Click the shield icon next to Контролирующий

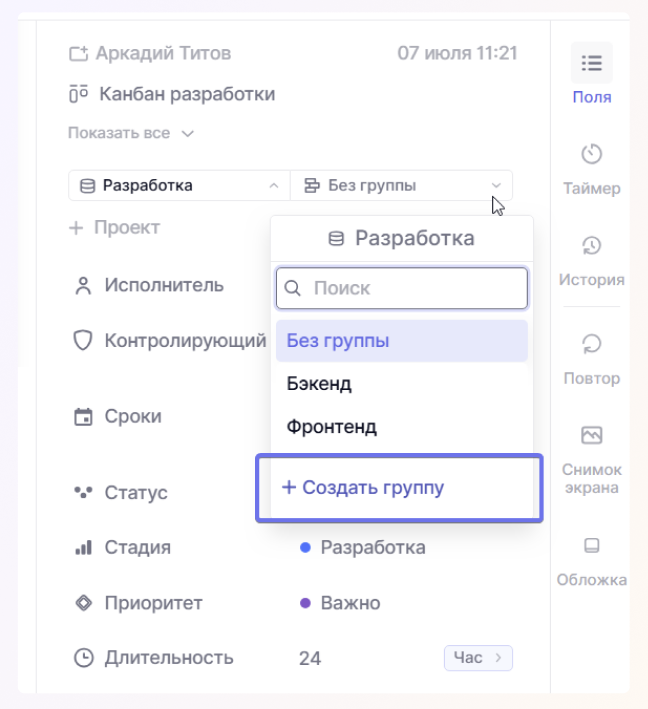pyautogui.click(x=83, y=341)
